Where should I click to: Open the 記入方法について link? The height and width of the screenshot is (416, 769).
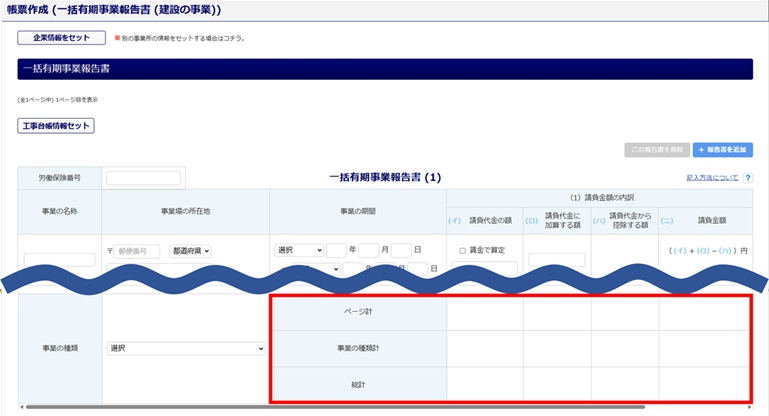[x=712, y=178]
